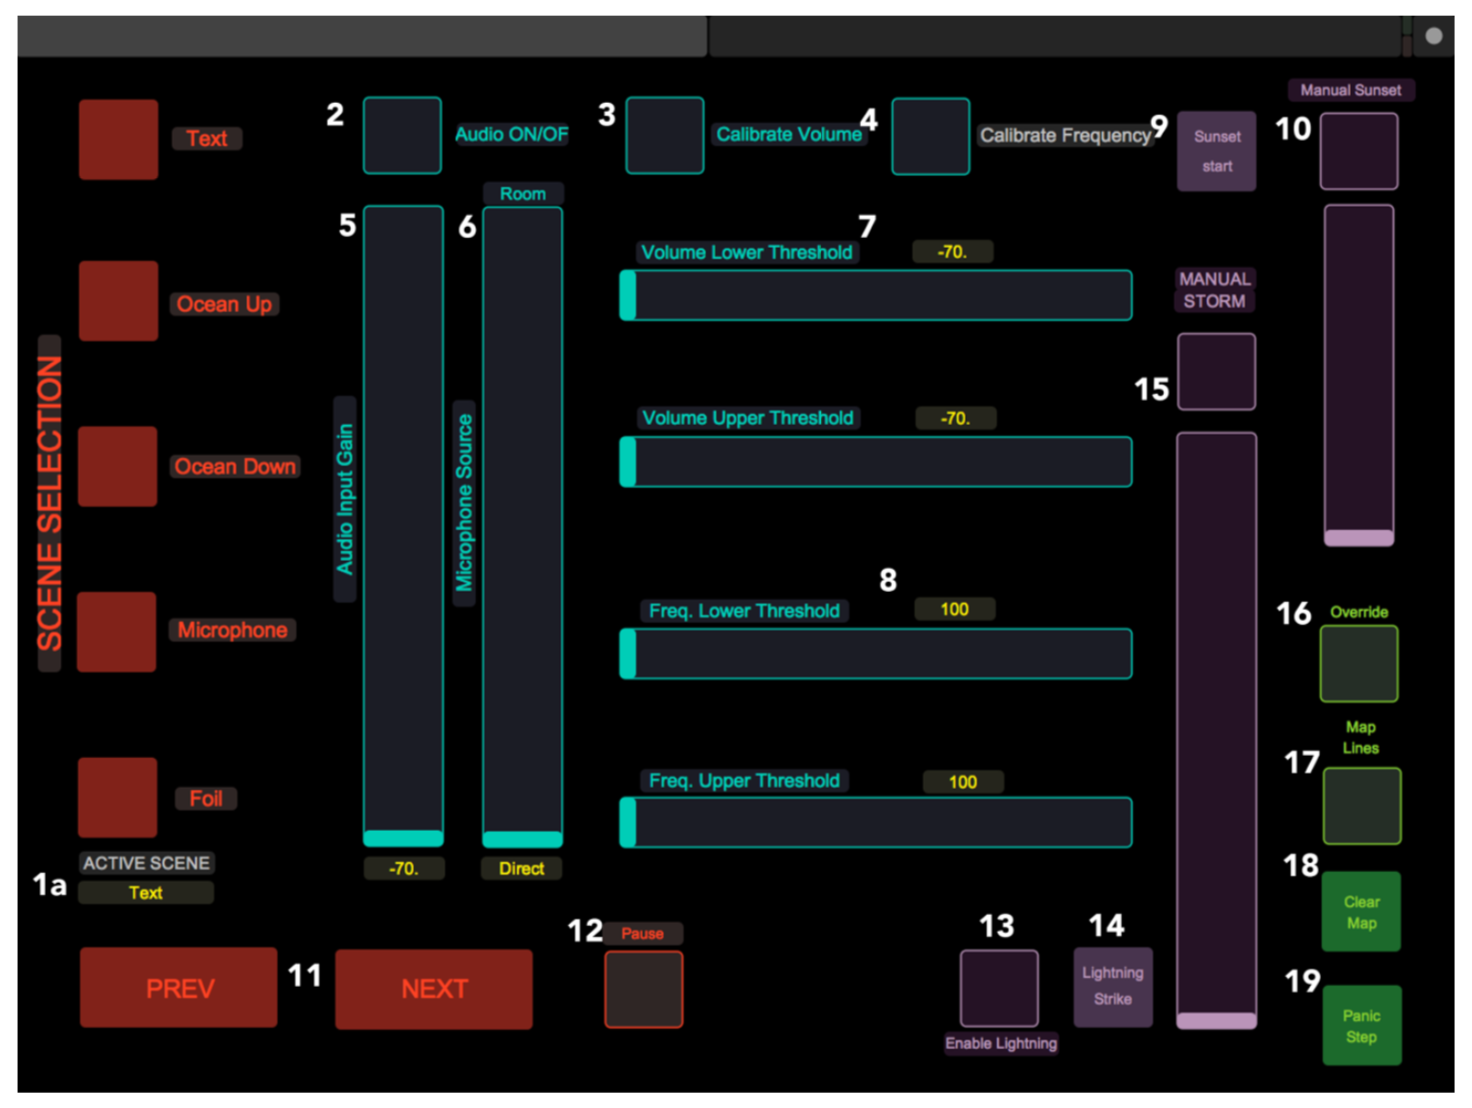The width and height of the screenshot is (1472, 1108).
Task: Go to the previous scene with PREV
Action: (179, 988)
